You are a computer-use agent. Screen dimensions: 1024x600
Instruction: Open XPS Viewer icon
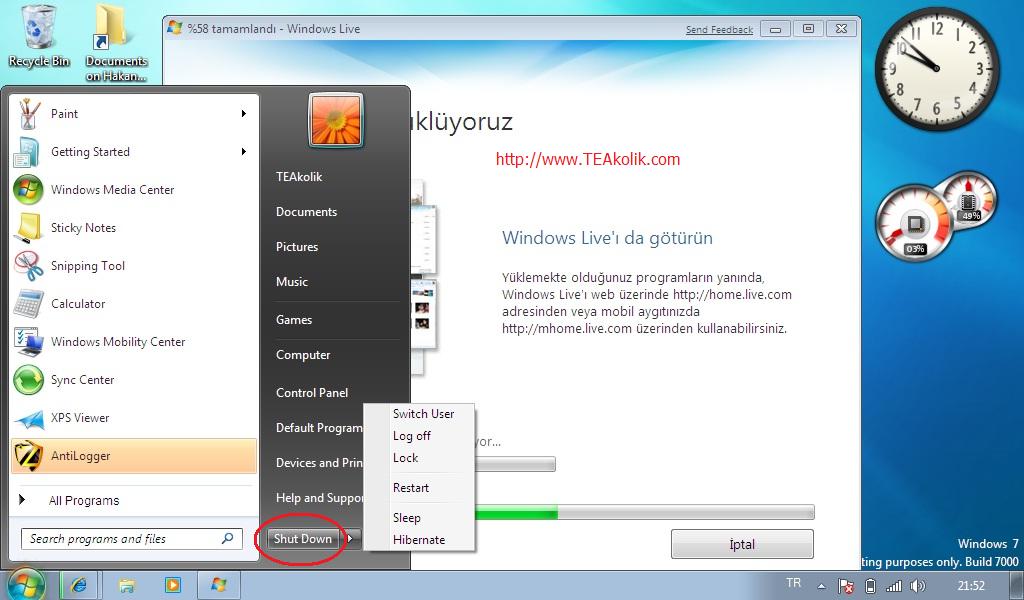28,418
